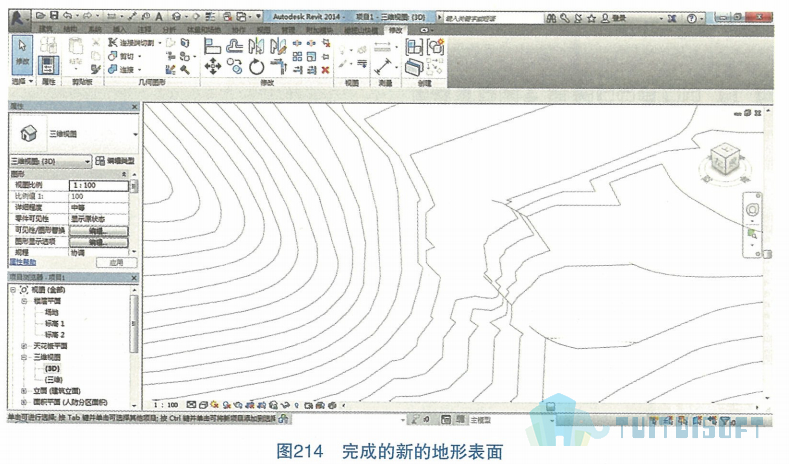Open the 三维视图 type selector dropdown
Viewport: 789px width, 464px height.
[135, 134]
